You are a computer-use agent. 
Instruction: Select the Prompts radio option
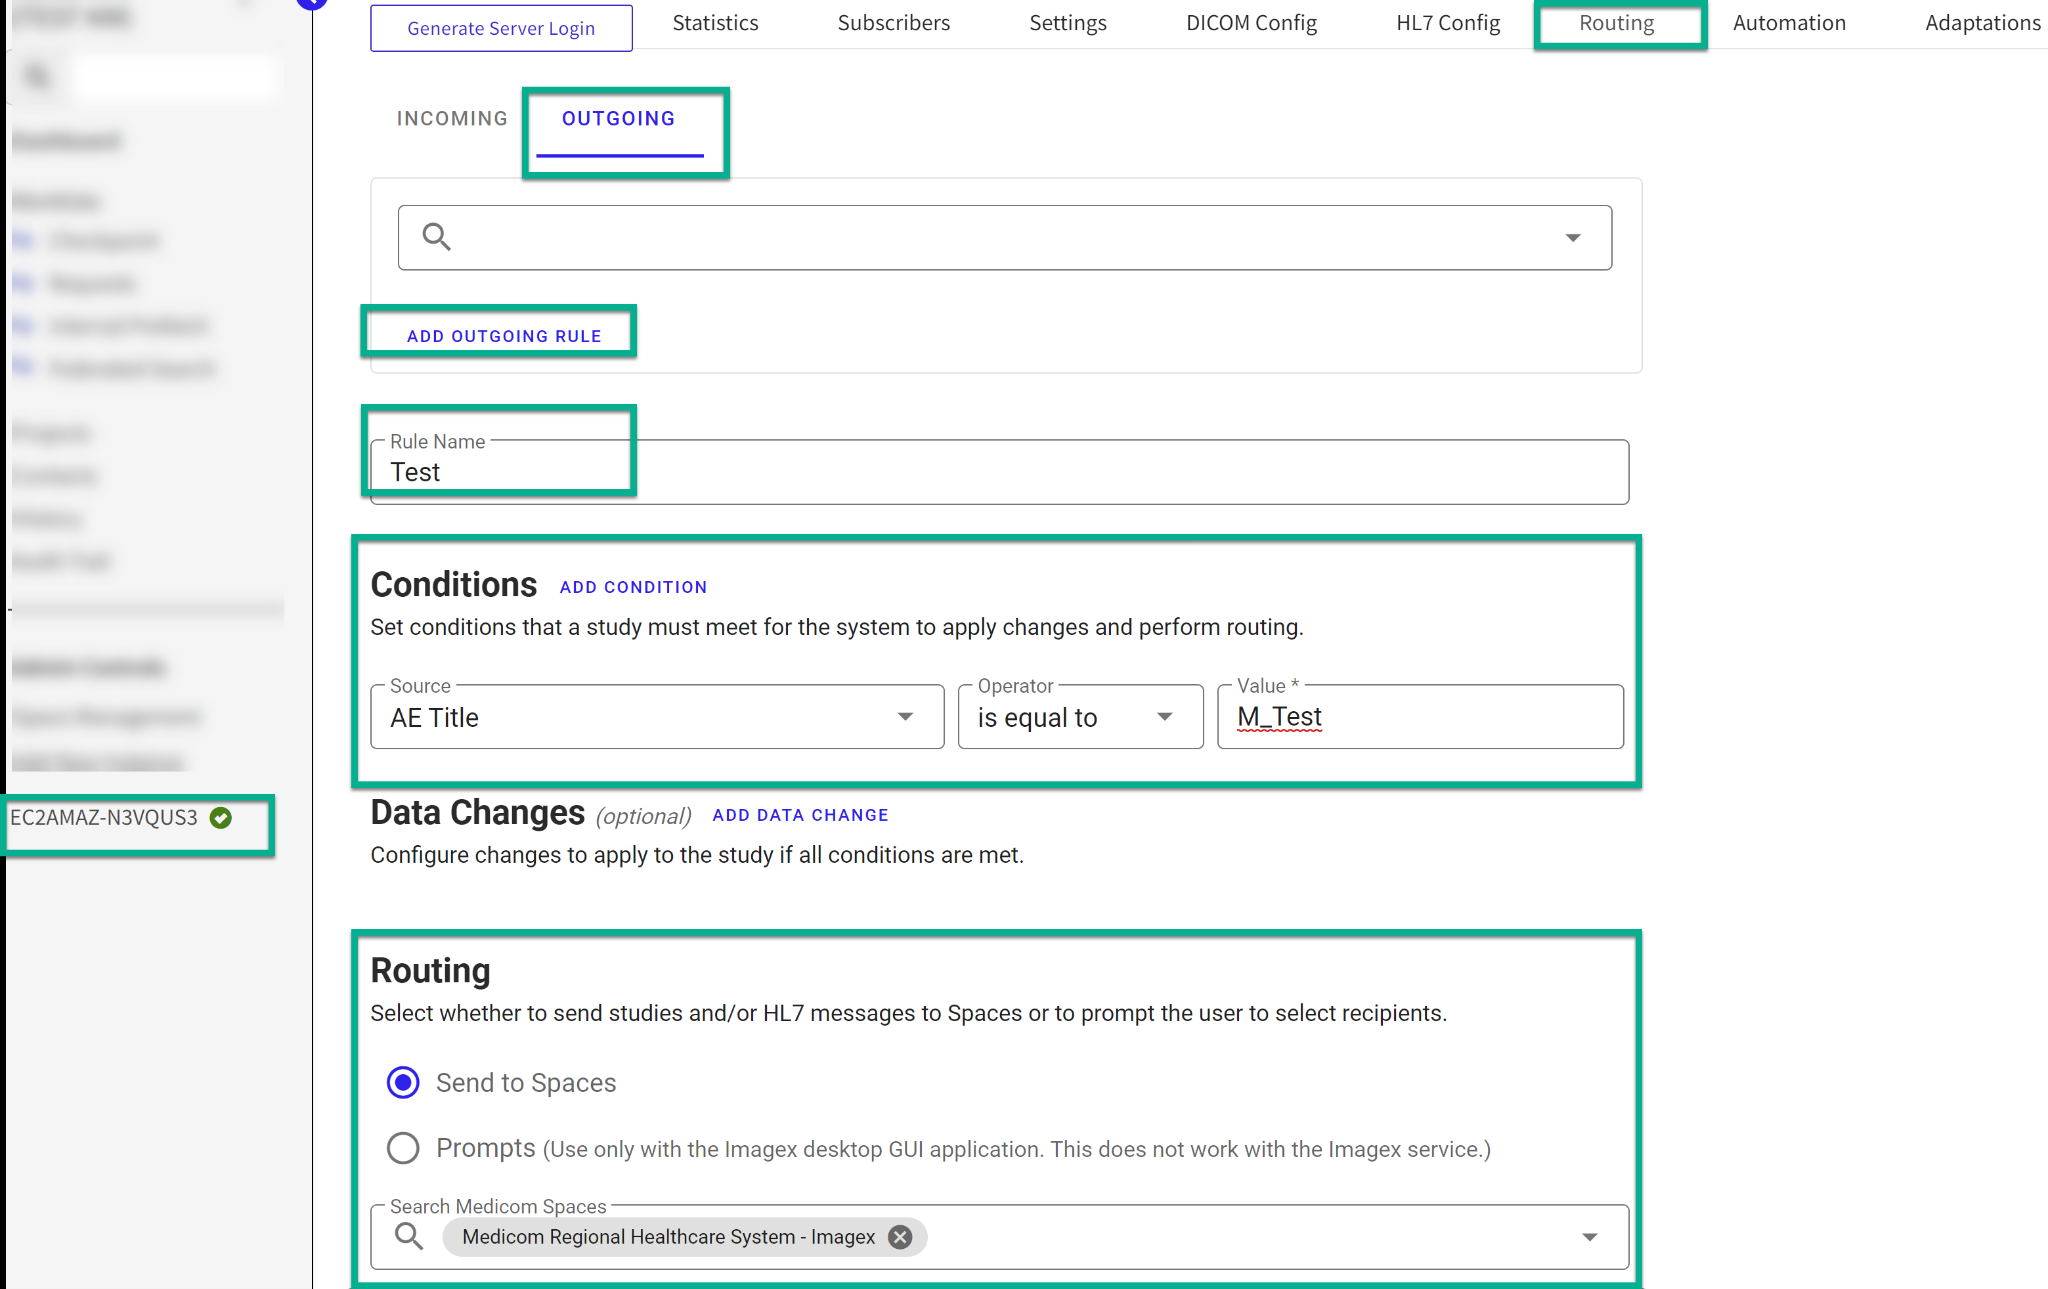pos(402,1148)
